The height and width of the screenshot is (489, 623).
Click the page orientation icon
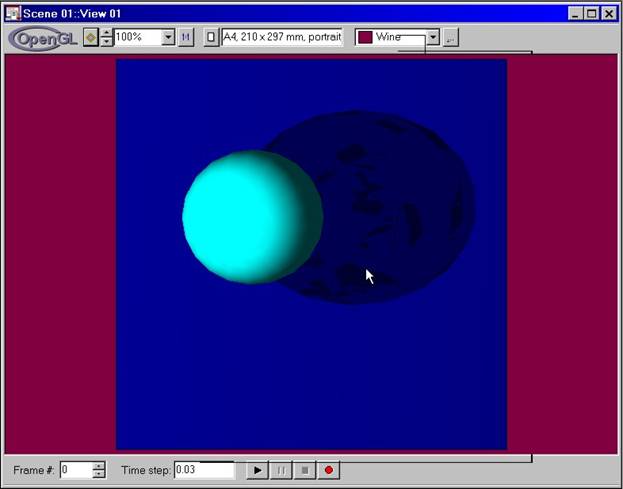pos(211,37)
